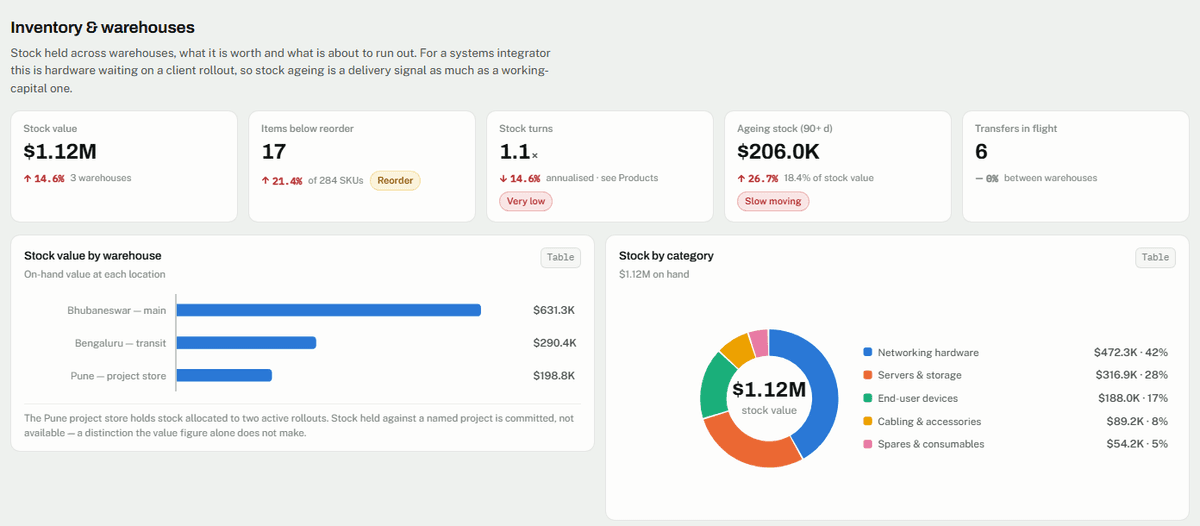Click the $198.8K value for Pune
The width and height of the screenshot is (1200, 526).
coord(554,376)
